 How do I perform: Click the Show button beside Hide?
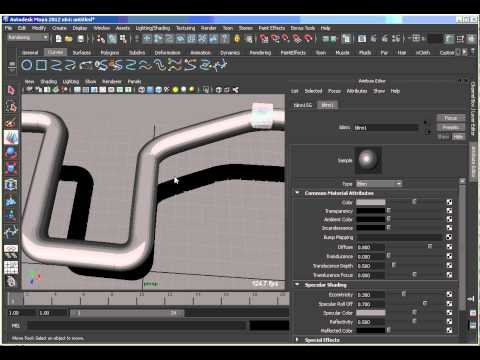click(443, 137)
